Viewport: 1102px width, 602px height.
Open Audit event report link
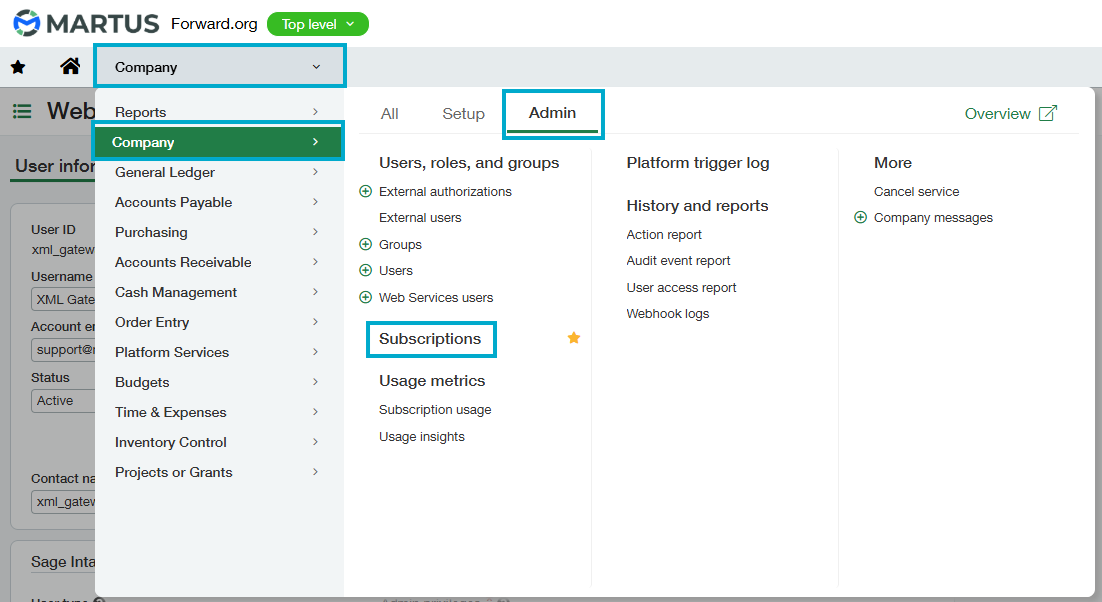point(678,261)
